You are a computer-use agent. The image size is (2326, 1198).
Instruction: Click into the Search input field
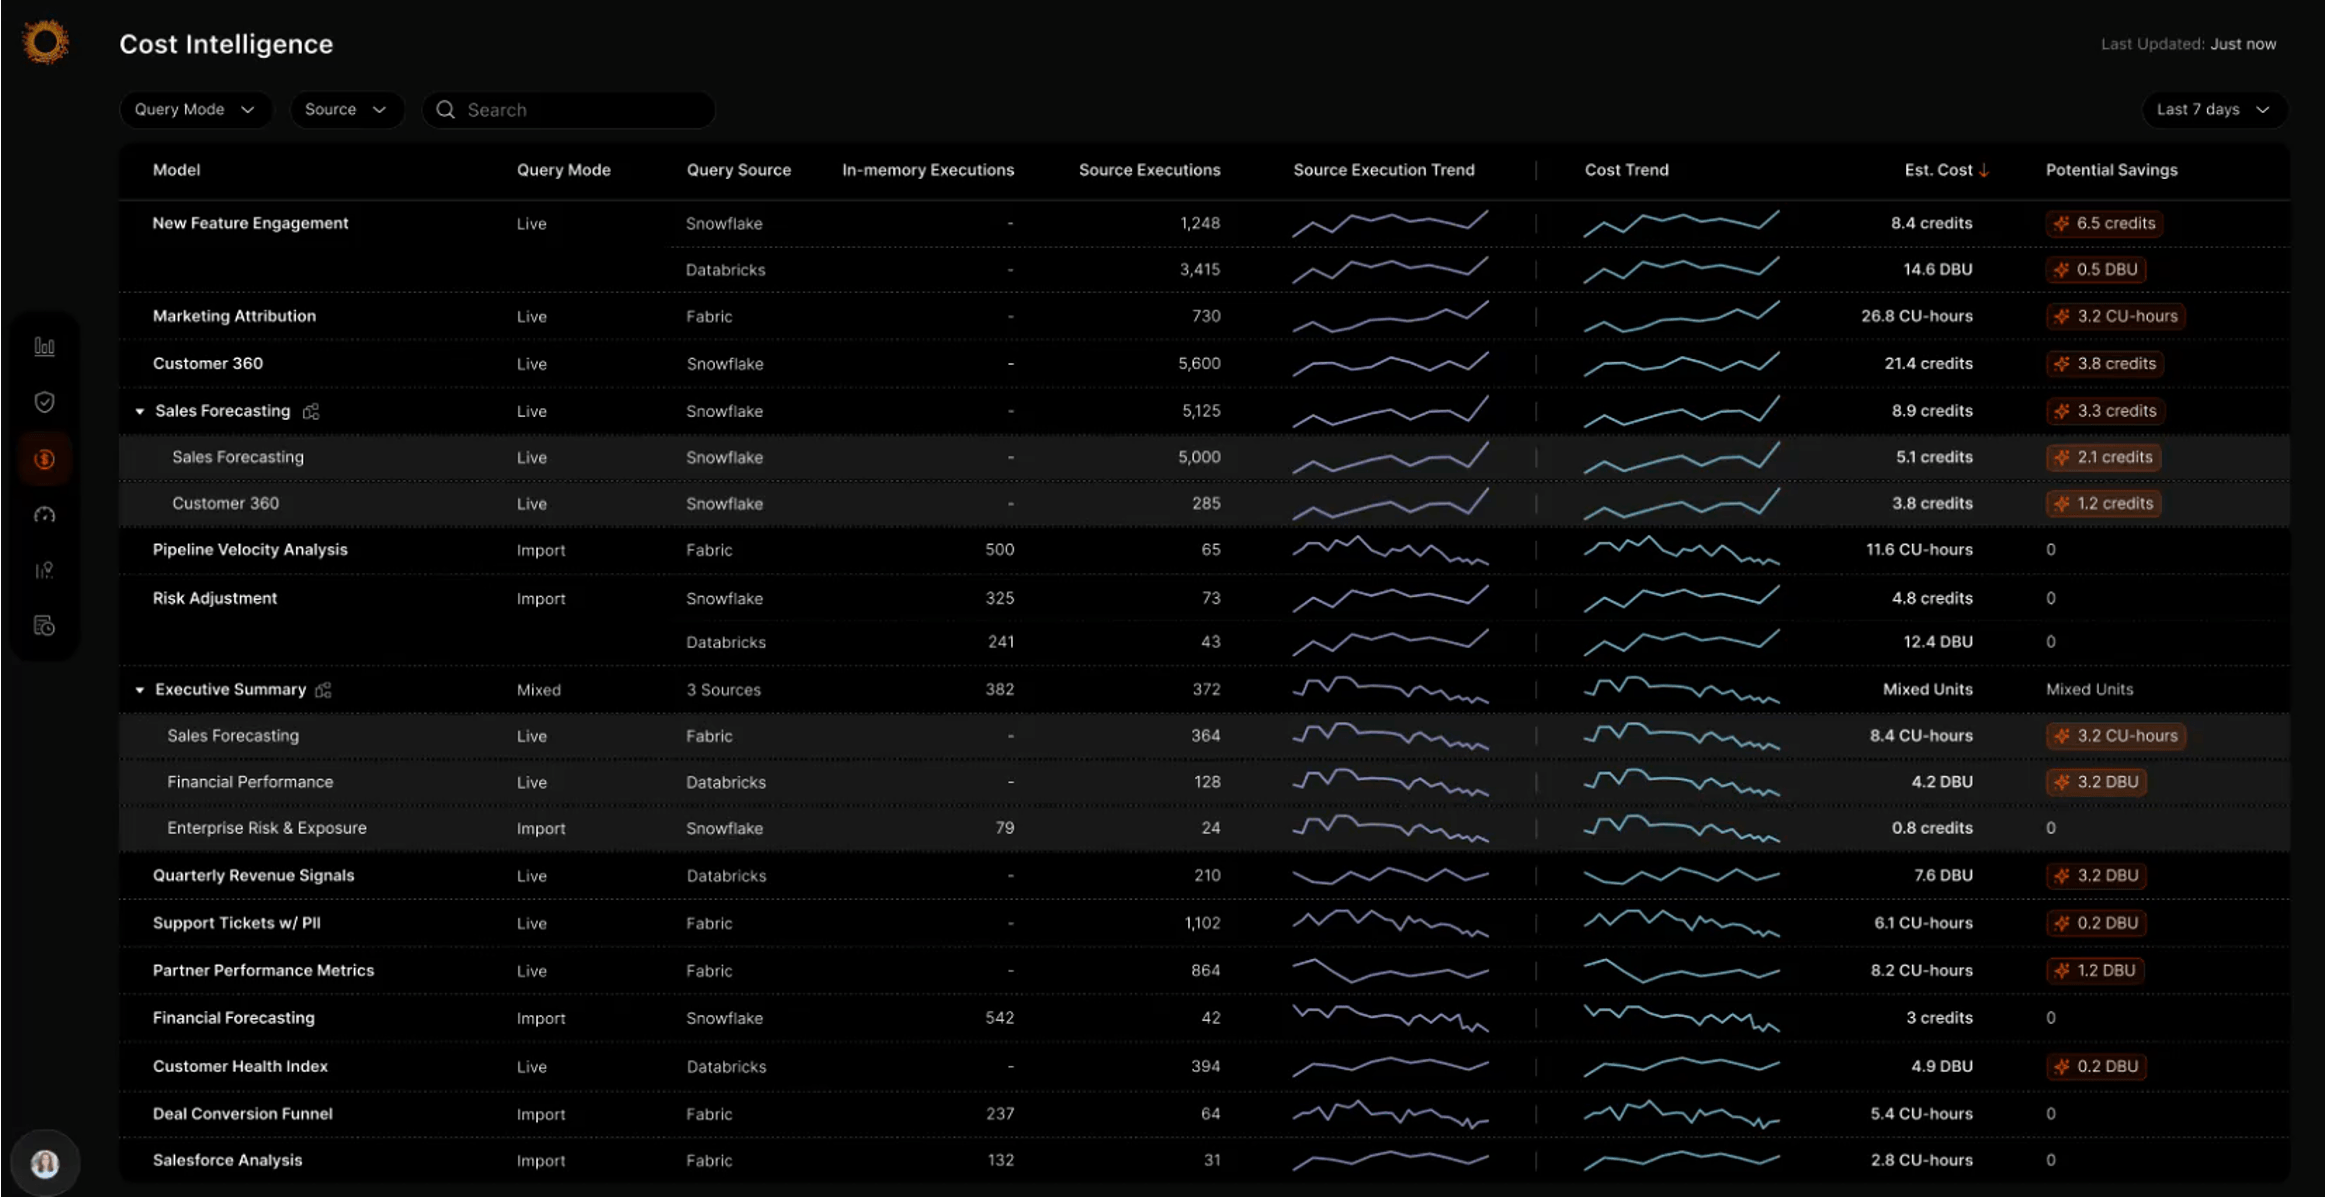tap(568, 110)
